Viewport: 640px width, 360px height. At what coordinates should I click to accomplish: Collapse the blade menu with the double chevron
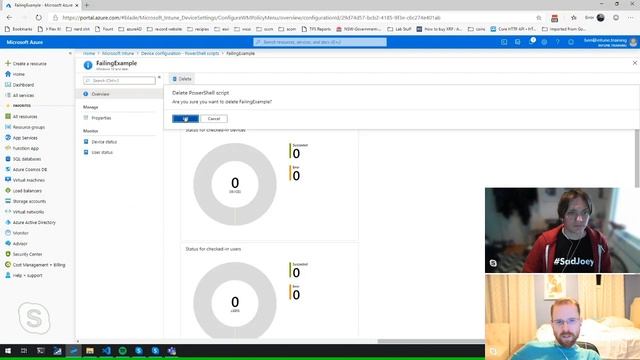coord(159,78)
